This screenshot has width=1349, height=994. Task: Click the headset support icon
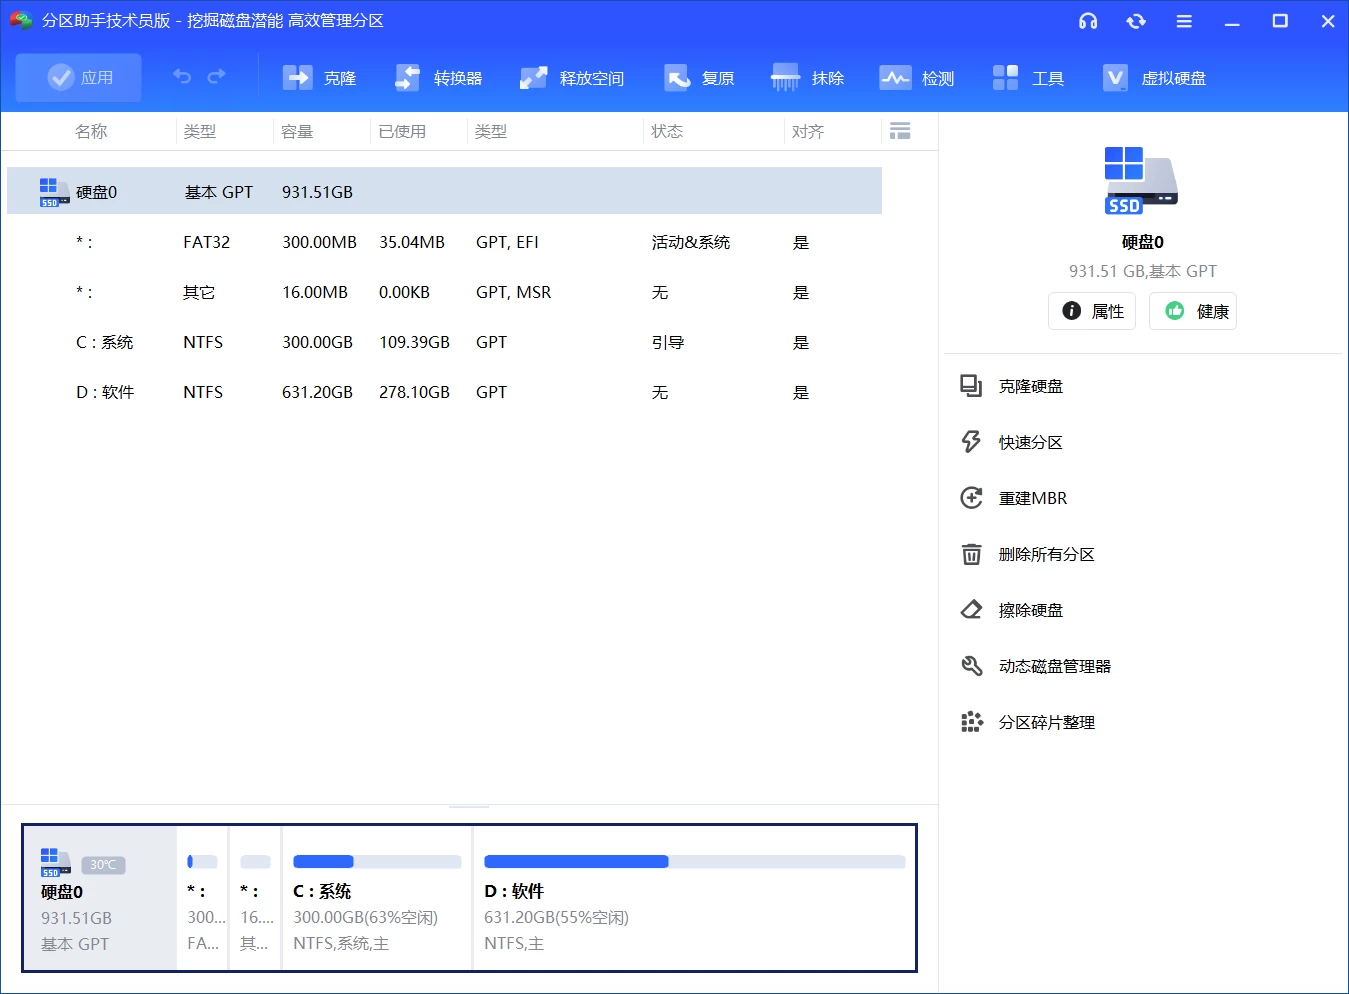[1088, 20]
